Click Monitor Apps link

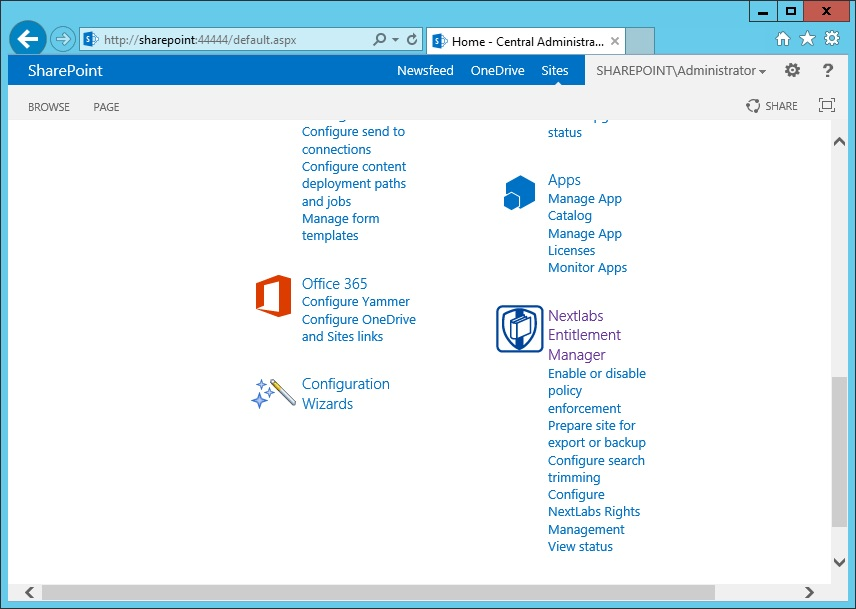pyautogui.click(x=587, y=268)
